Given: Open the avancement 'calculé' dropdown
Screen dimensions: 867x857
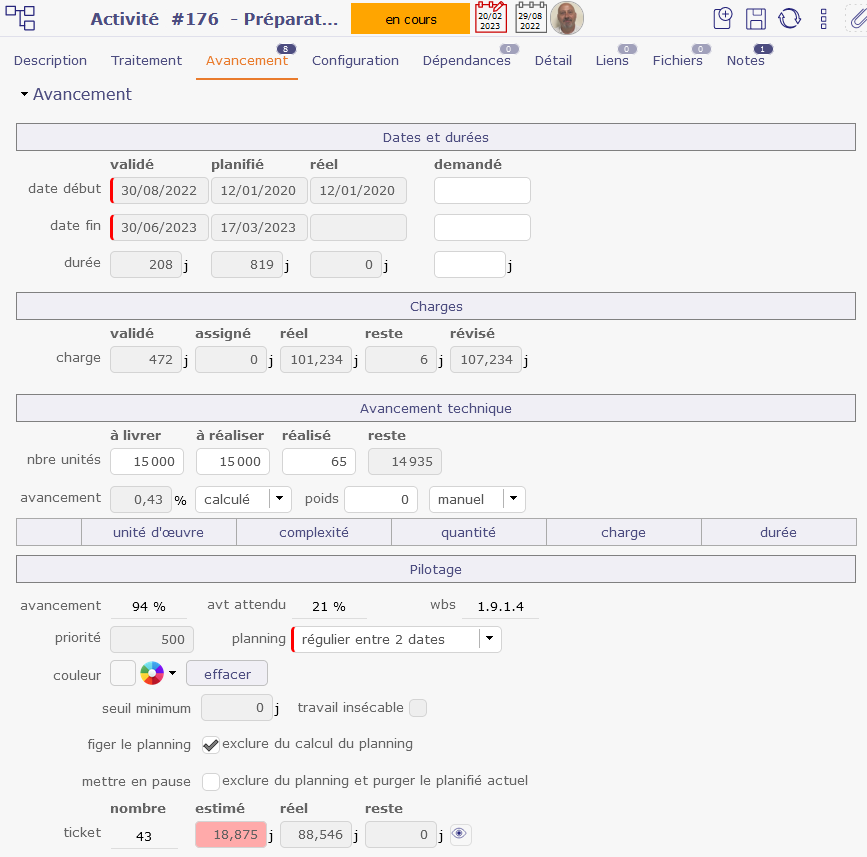Looking at the screenshot, I should [x=280, y=499].
